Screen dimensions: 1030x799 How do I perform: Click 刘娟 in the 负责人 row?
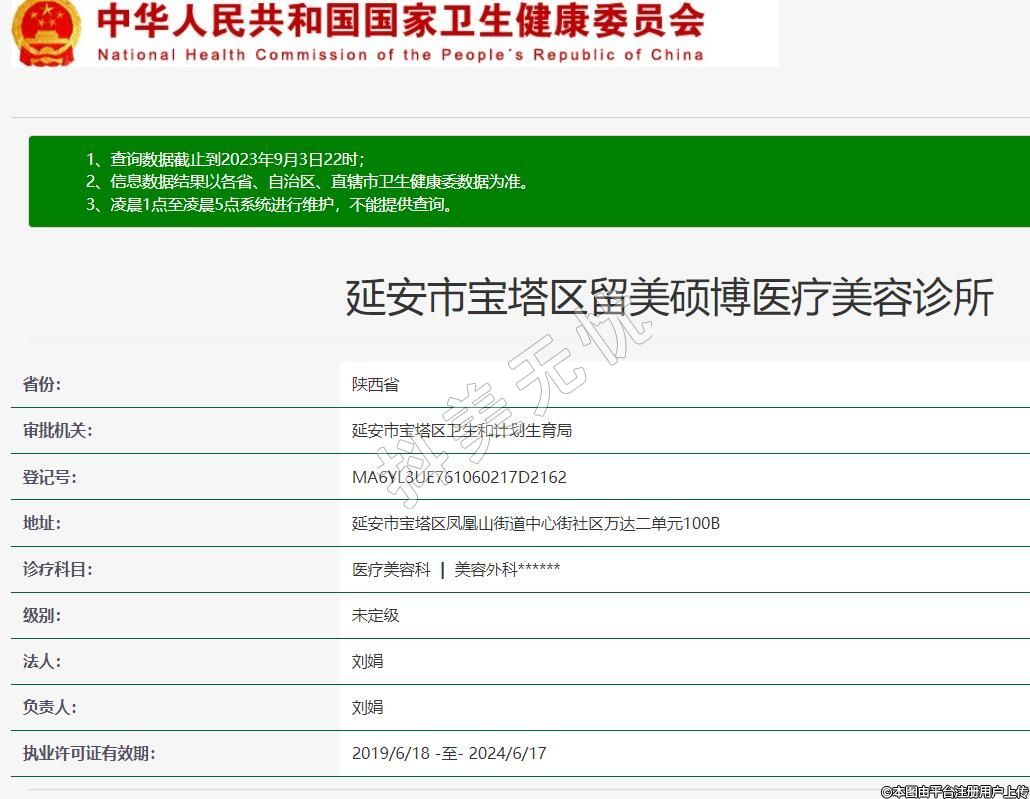coord(367,707)
